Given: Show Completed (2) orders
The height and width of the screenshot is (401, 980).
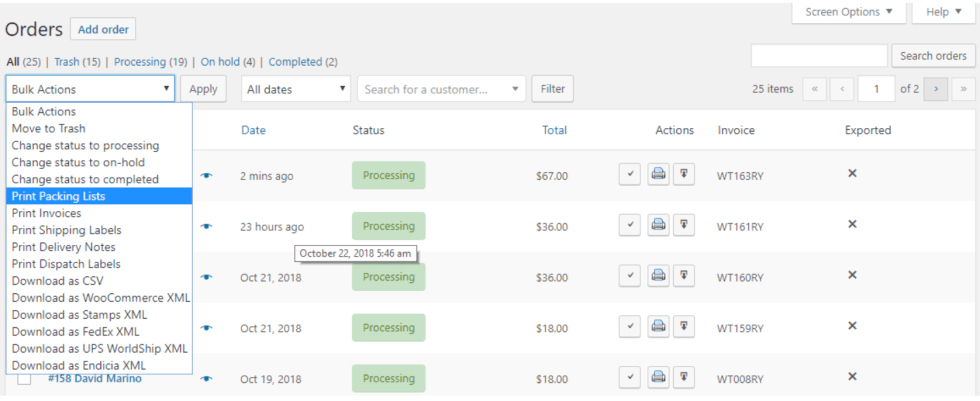Looking at the screenshot, I should 303,62.
